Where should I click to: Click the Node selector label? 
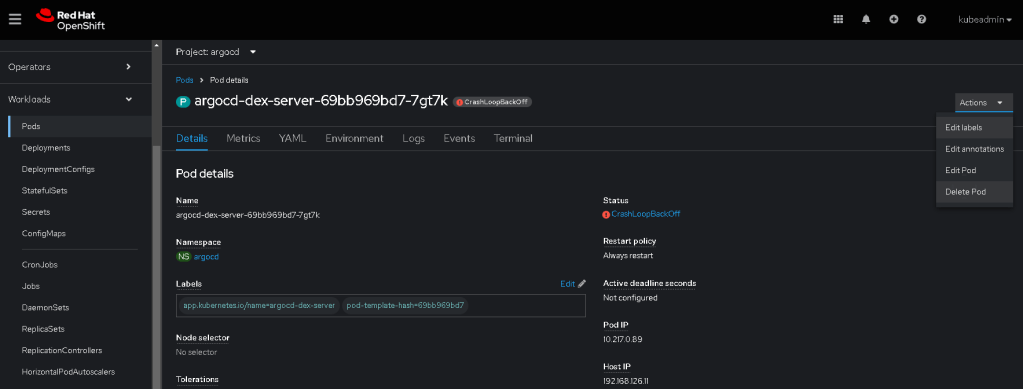pyautogui.click(x=202, y=337)
